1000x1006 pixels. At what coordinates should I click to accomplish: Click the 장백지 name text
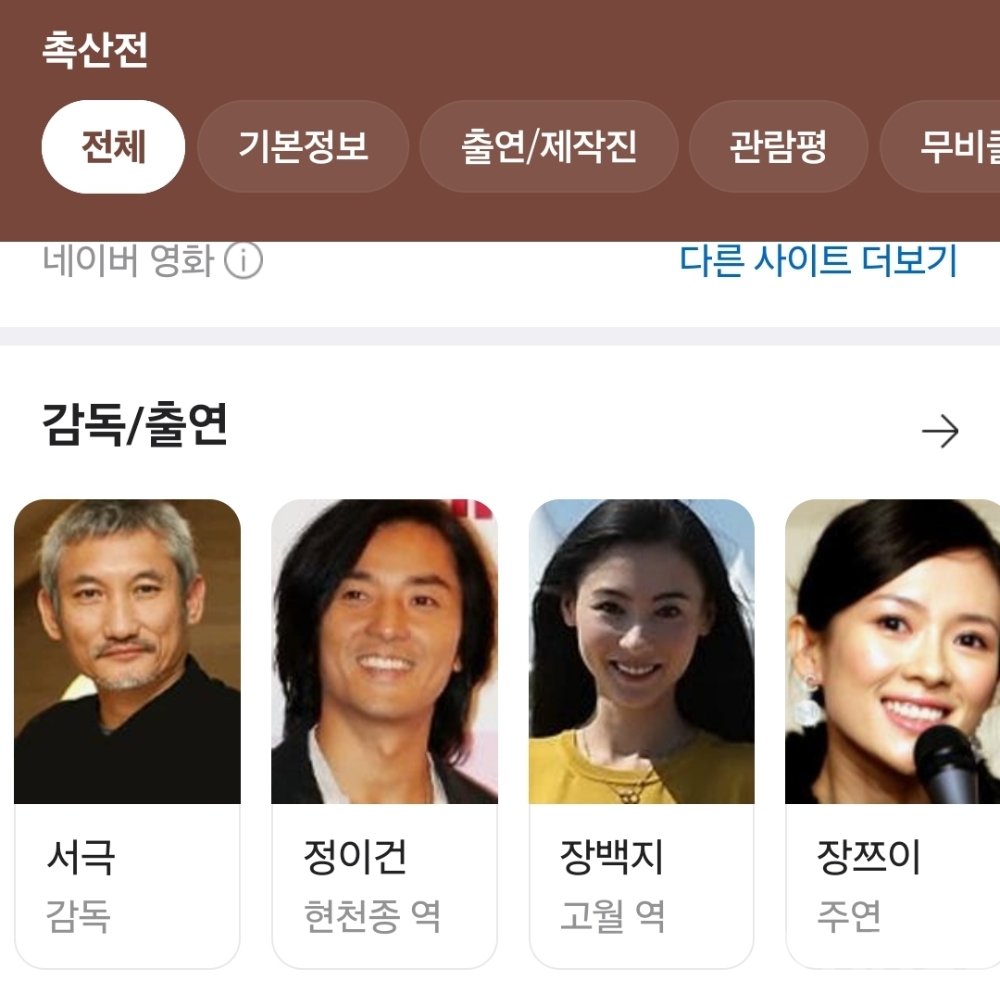(x=612, y=857)
